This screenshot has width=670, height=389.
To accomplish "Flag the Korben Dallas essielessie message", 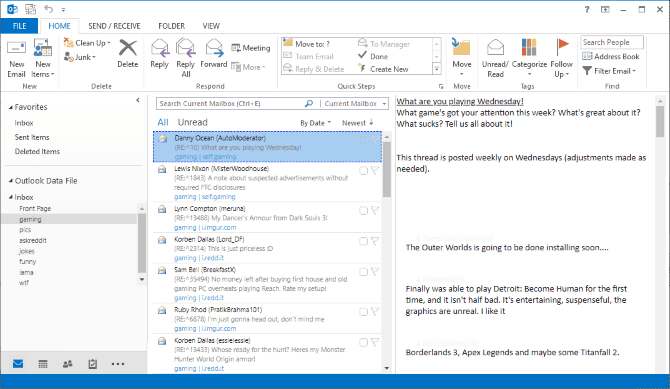I will (x=375, y=342).
